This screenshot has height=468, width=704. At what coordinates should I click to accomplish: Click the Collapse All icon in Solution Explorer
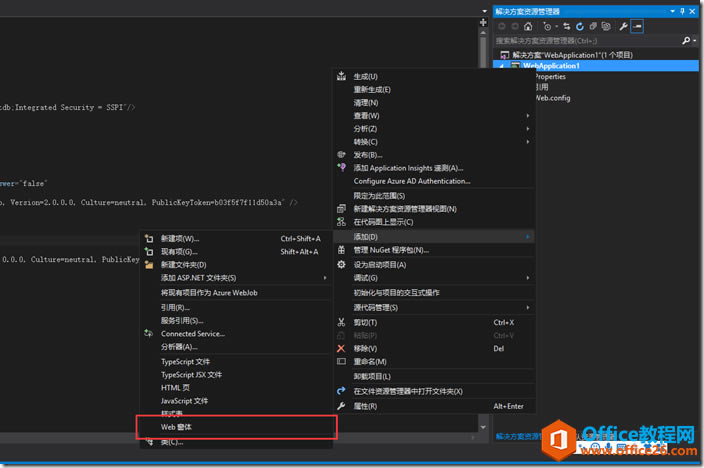point(592,26)
